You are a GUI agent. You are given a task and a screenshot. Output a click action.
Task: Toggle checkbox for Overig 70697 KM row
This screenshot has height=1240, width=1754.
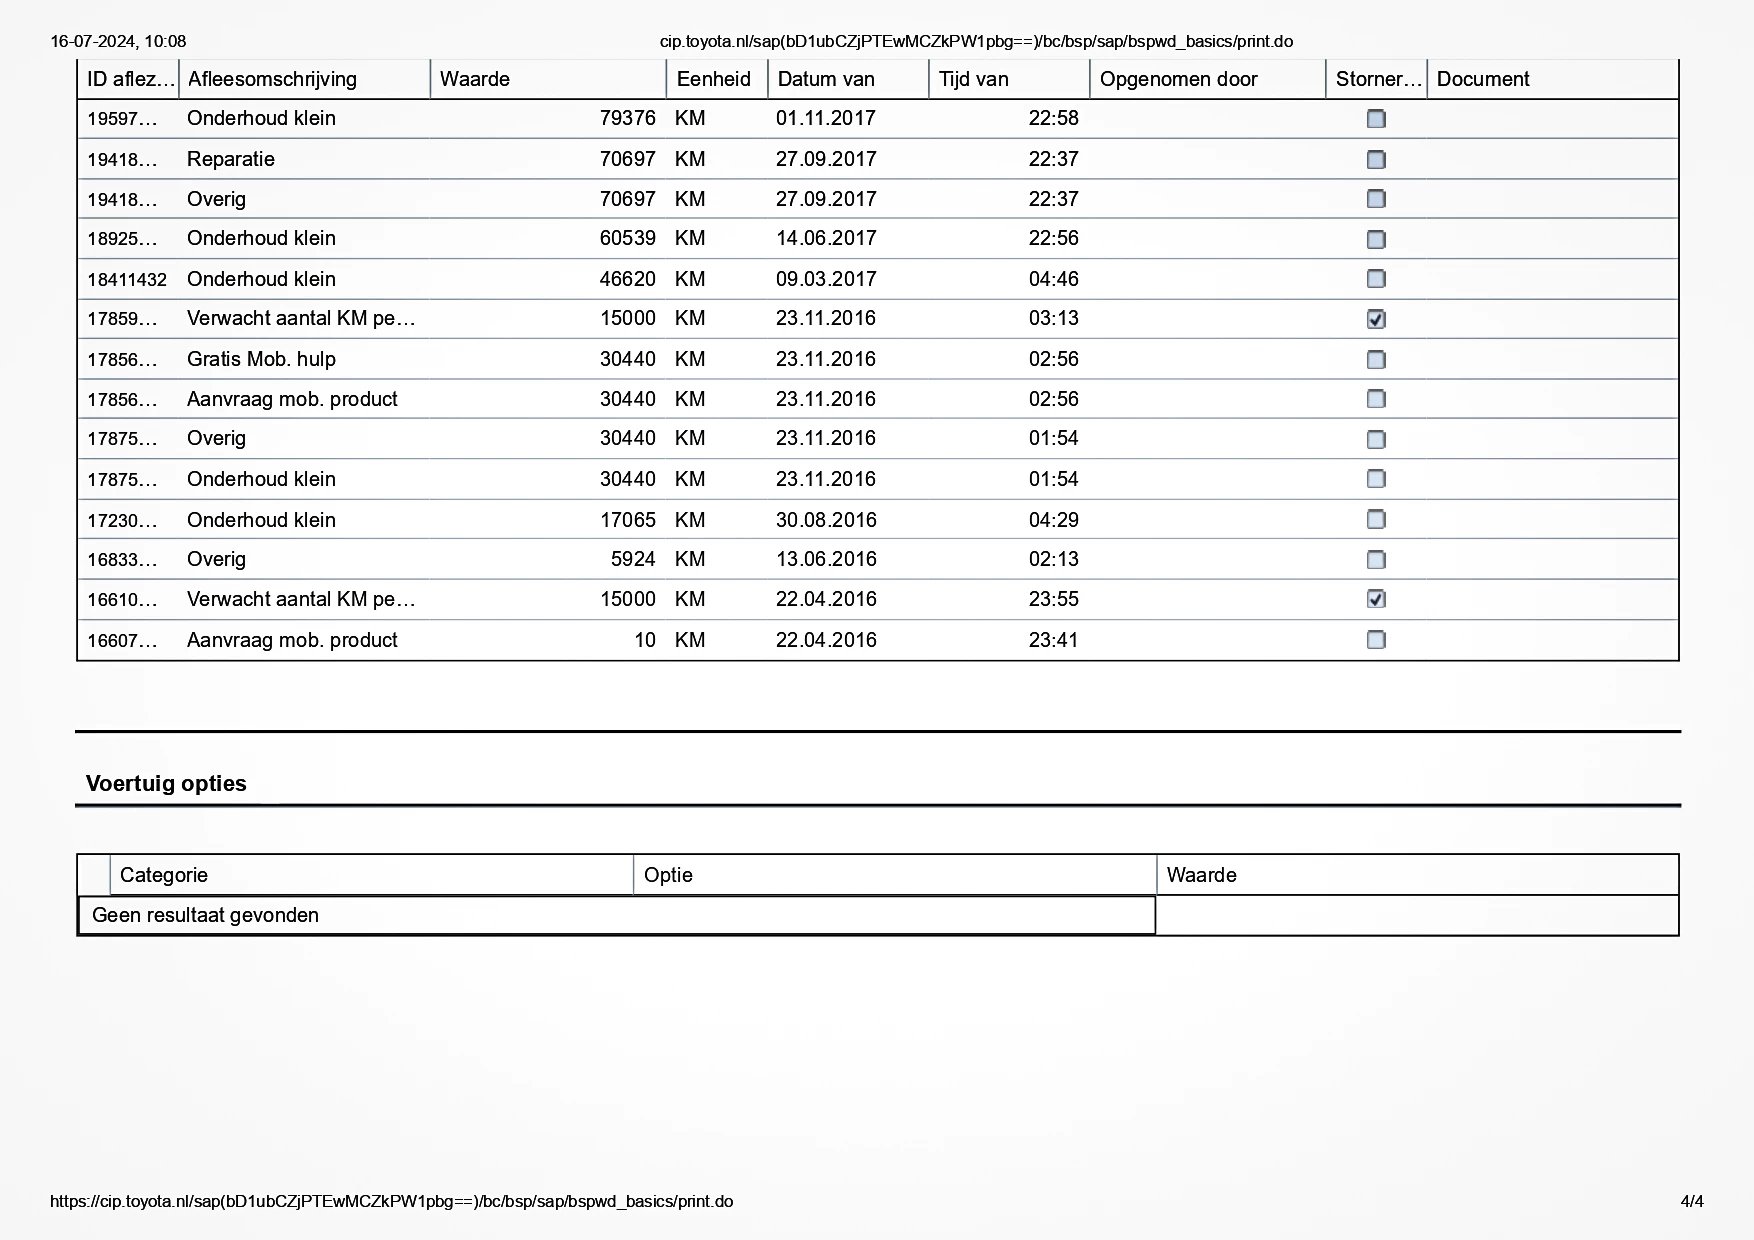(1376, 199)
